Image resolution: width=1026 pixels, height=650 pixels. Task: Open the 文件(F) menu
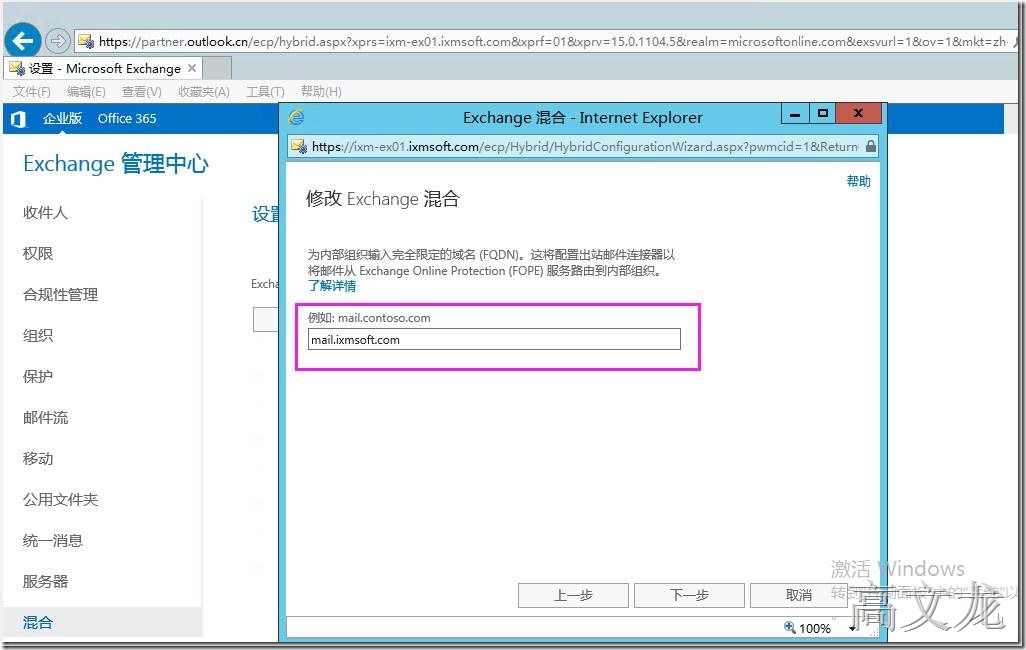pos(31,92)
